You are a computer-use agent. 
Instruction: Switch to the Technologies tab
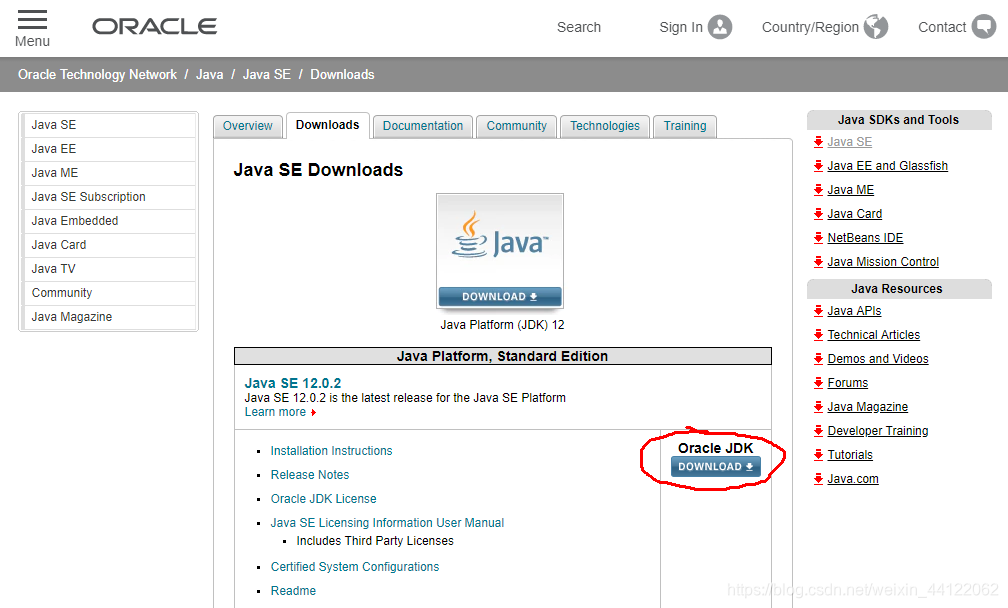[x=605, y=126]
